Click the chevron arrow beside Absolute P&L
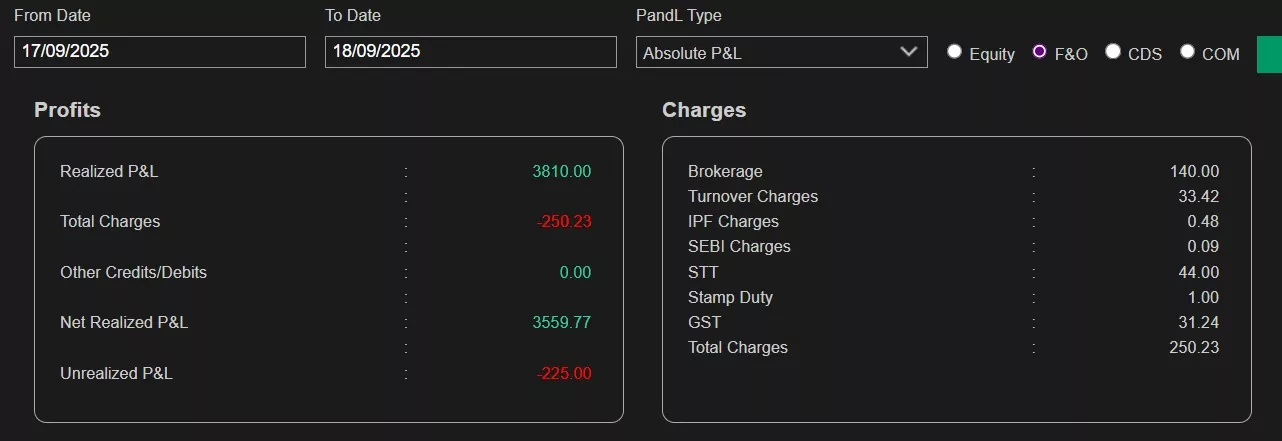The image size is (1282, 441). point(908,52)
